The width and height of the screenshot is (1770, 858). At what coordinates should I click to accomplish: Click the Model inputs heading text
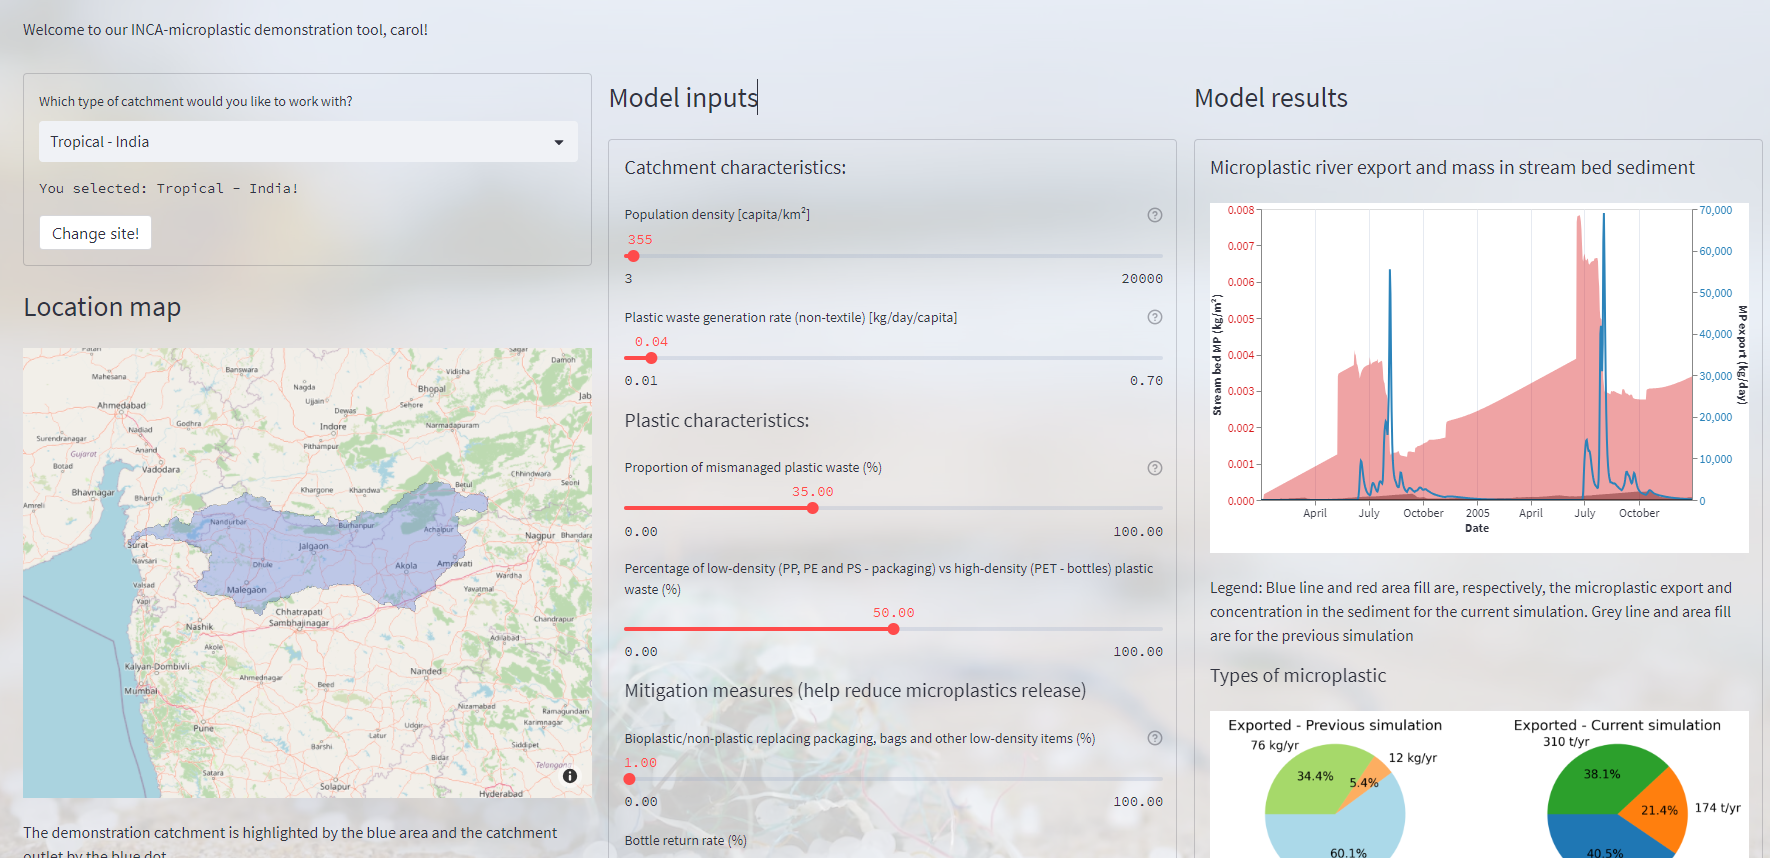[683, 98]
